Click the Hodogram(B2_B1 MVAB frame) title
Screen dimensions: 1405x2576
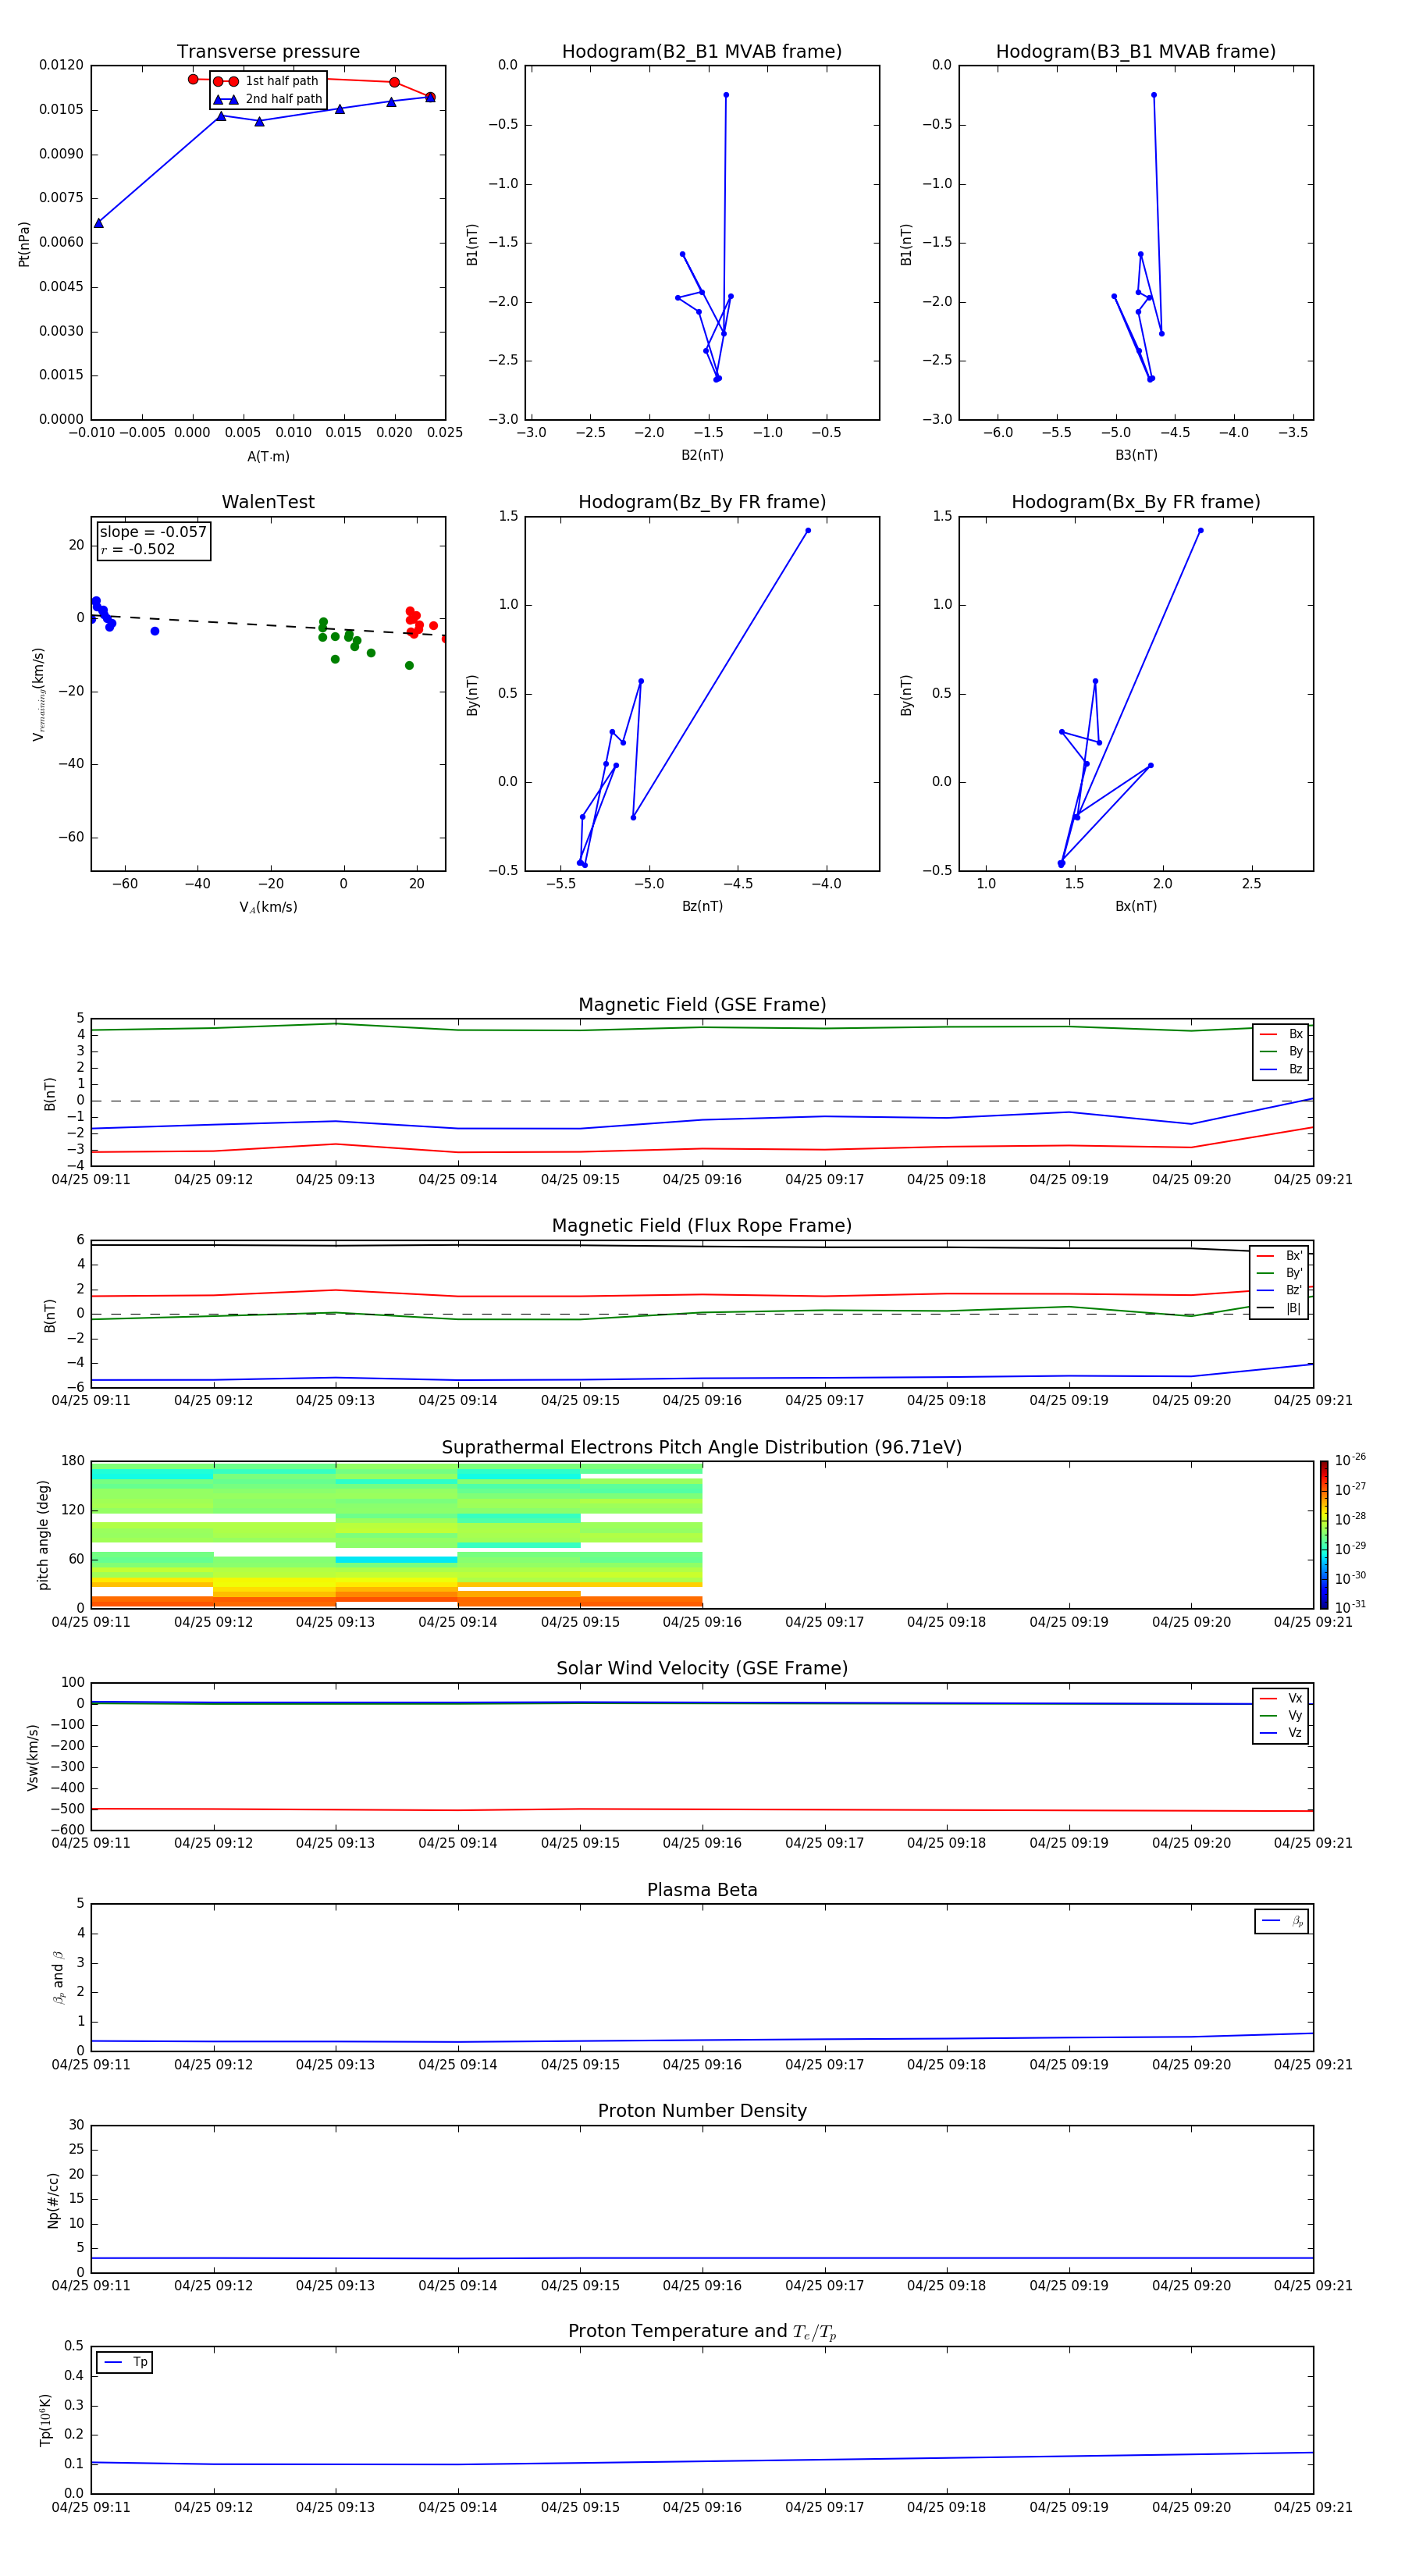point(702,52)
